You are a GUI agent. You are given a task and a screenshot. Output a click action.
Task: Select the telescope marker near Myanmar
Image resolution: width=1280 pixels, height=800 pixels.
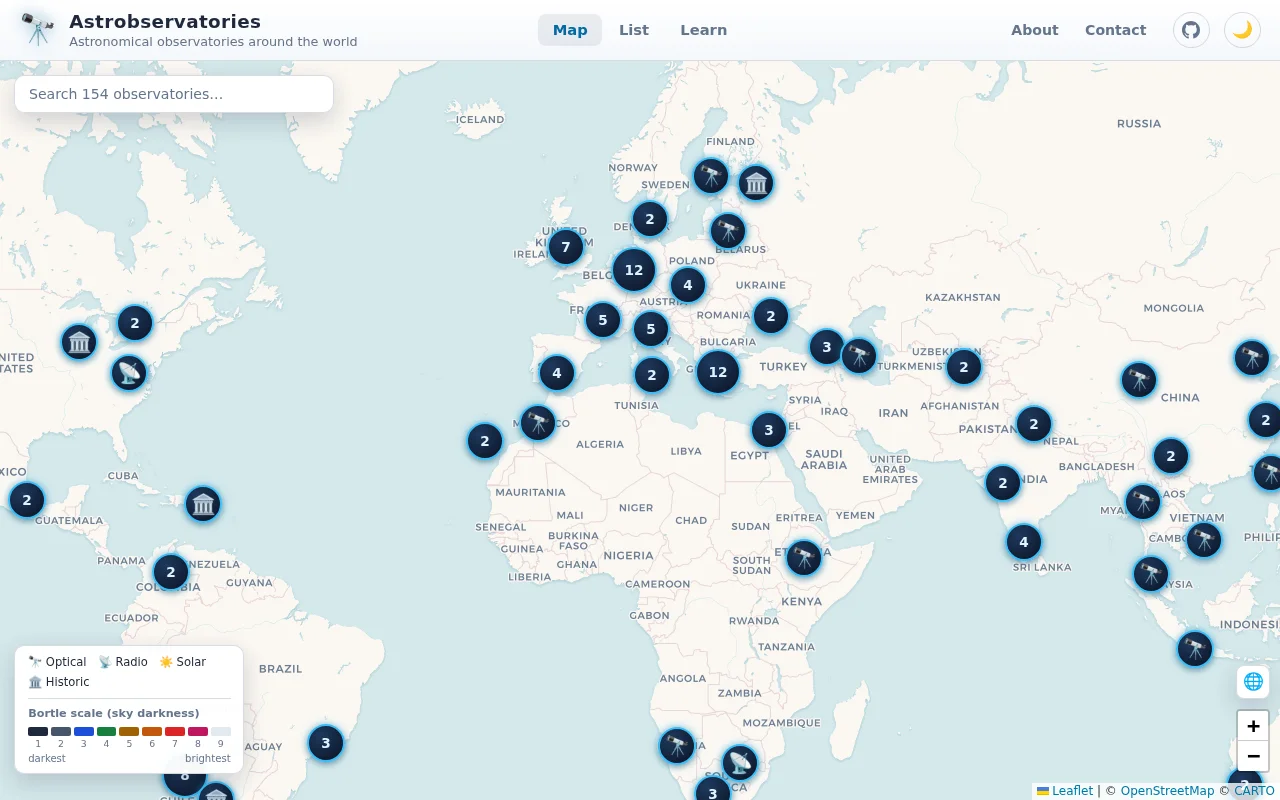click(1143, 501)
